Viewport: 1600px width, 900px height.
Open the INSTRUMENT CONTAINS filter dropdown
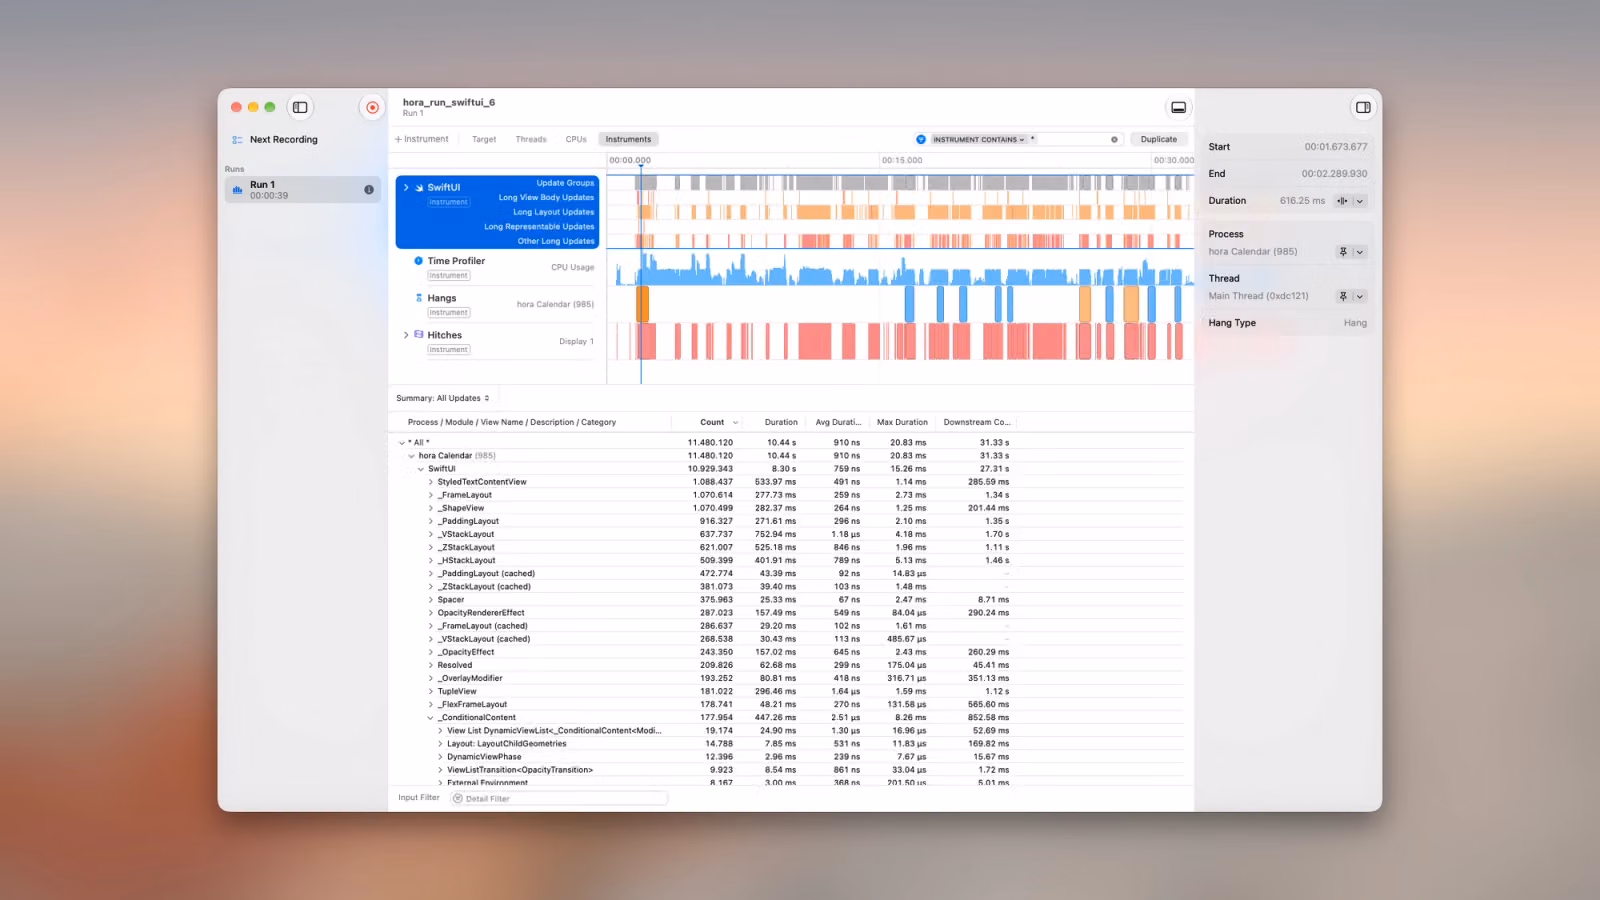click(979, 139)
